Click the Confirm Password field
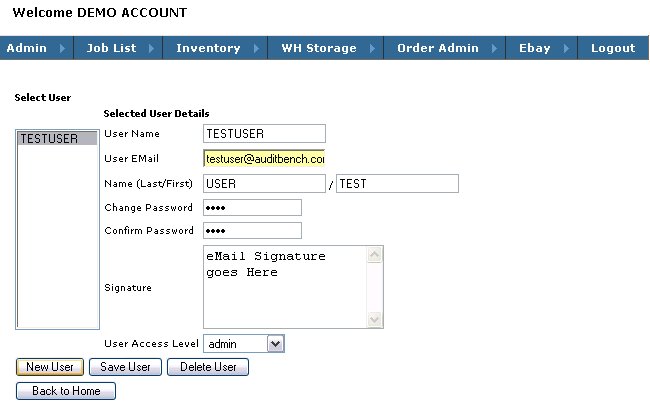This screenshot has width=650, height=414. (x=252, y=231)
